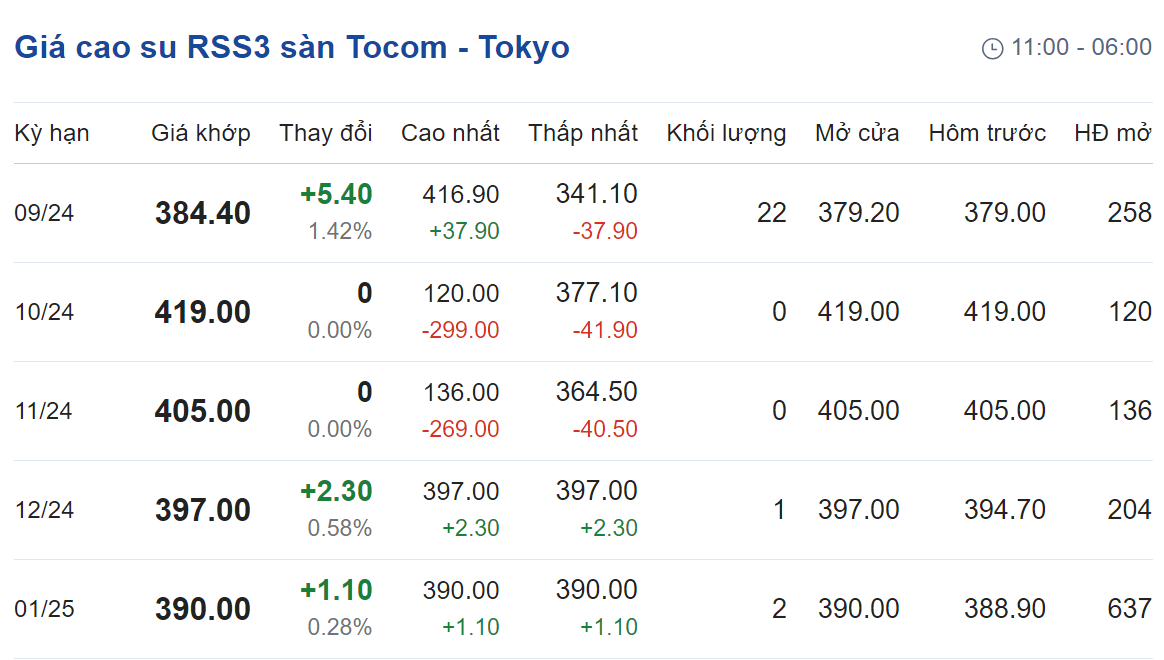
Task: Select the Mở cửa column header
Action: 857,133
